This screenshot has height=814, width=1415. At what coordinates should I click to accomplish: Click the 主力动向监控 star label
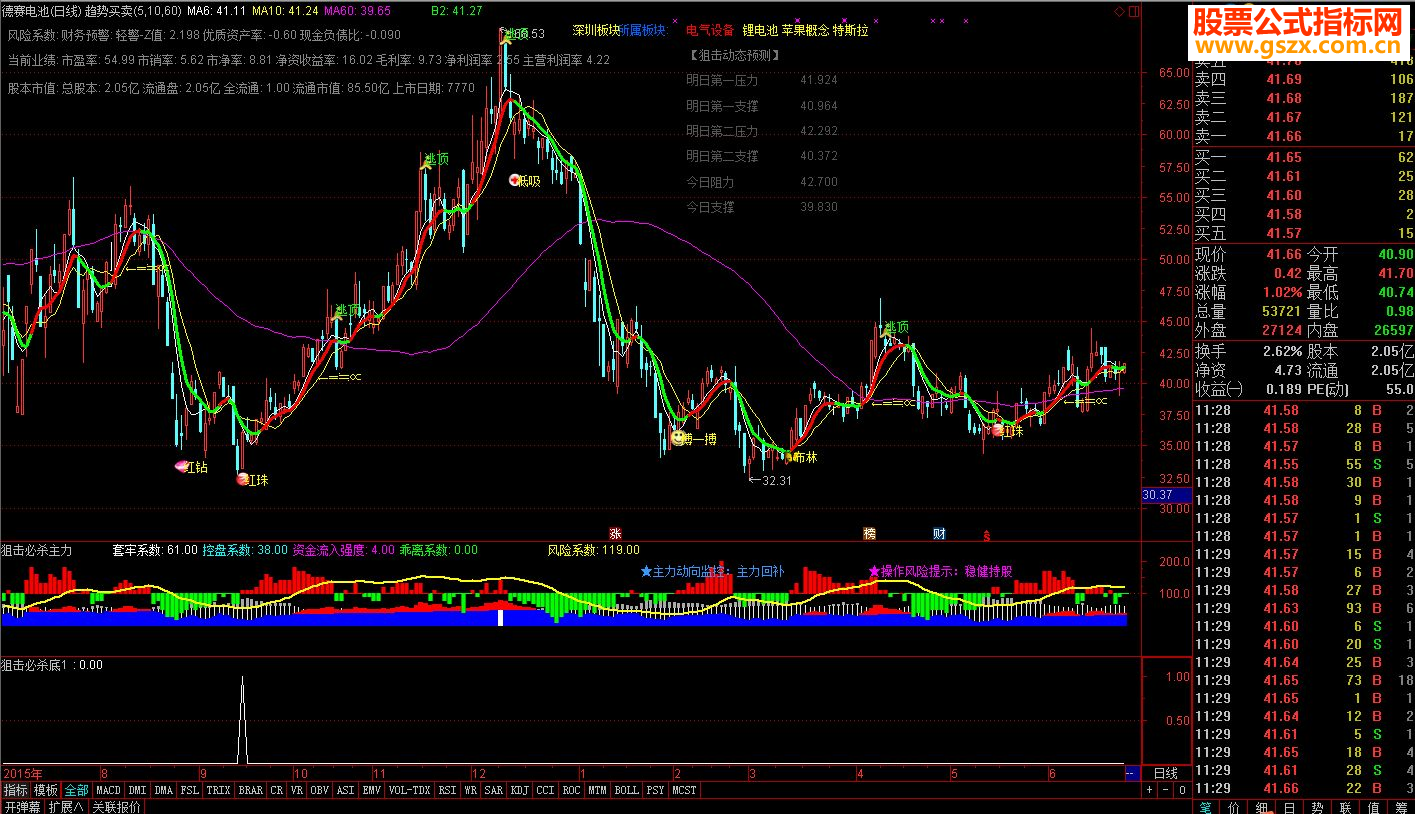click(x=713, y=572)
